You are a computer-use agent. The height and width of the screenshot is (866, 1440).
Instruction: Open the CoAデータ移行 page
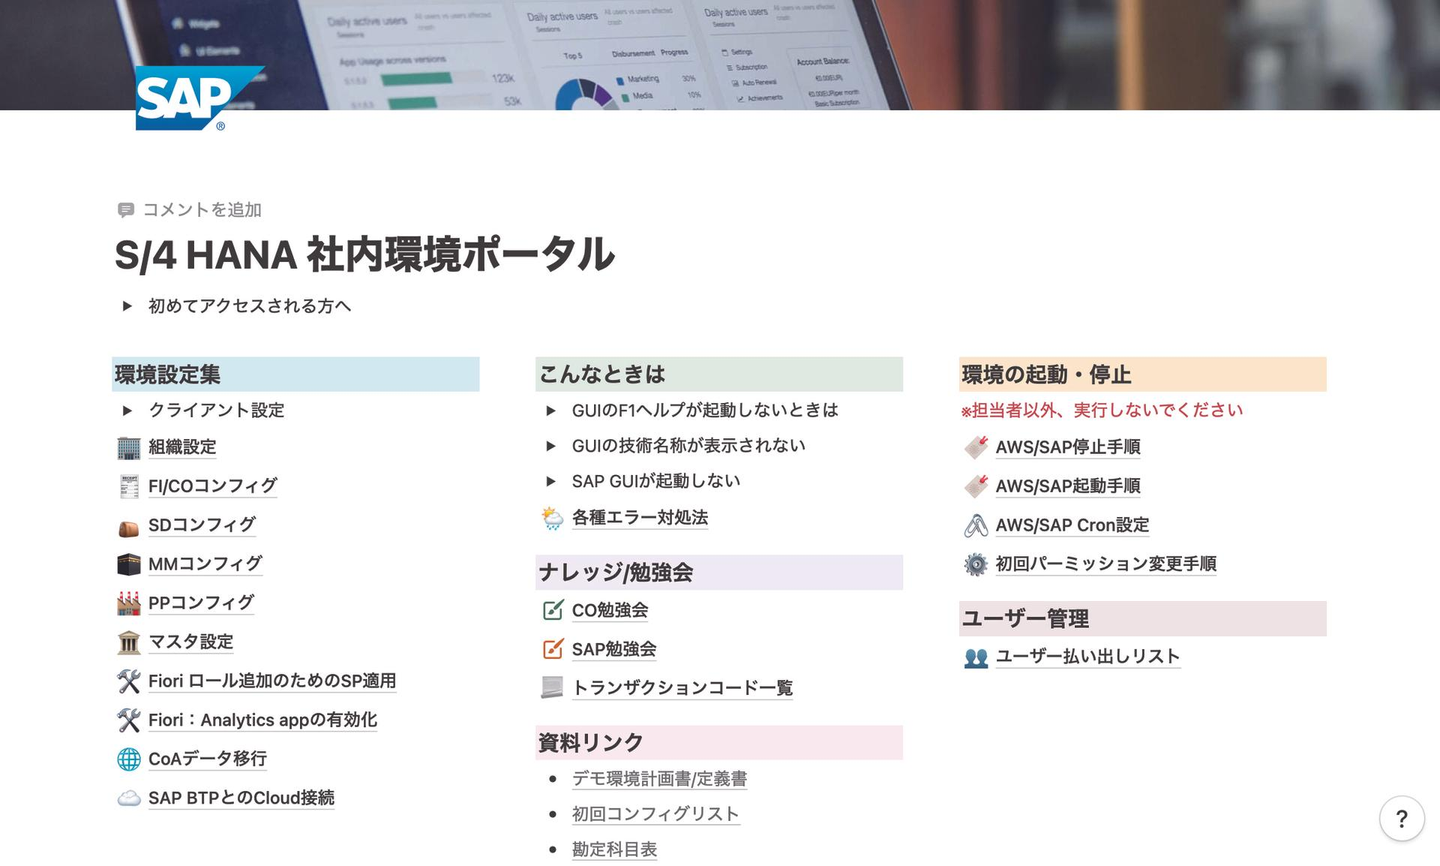point(208,759)
